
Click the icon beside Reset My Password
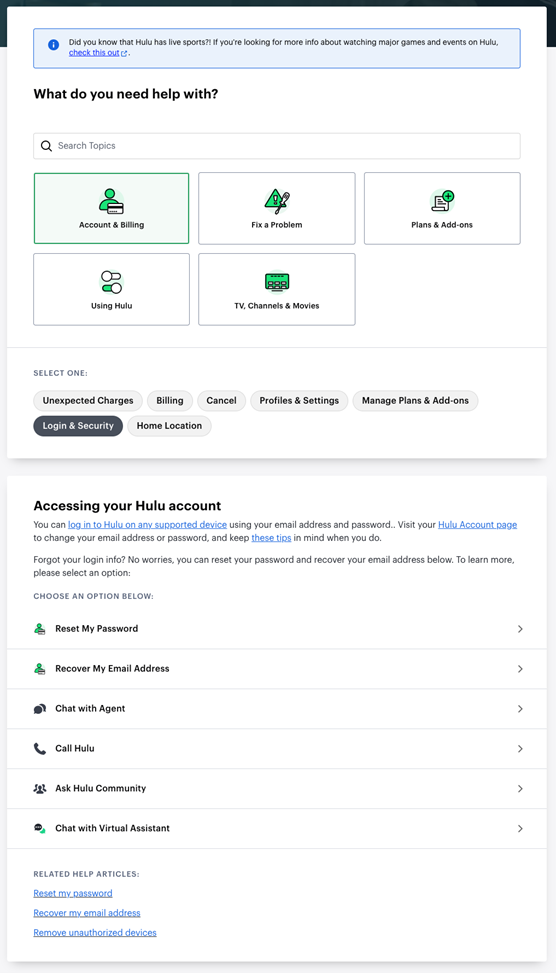click(x=40, y=629)
